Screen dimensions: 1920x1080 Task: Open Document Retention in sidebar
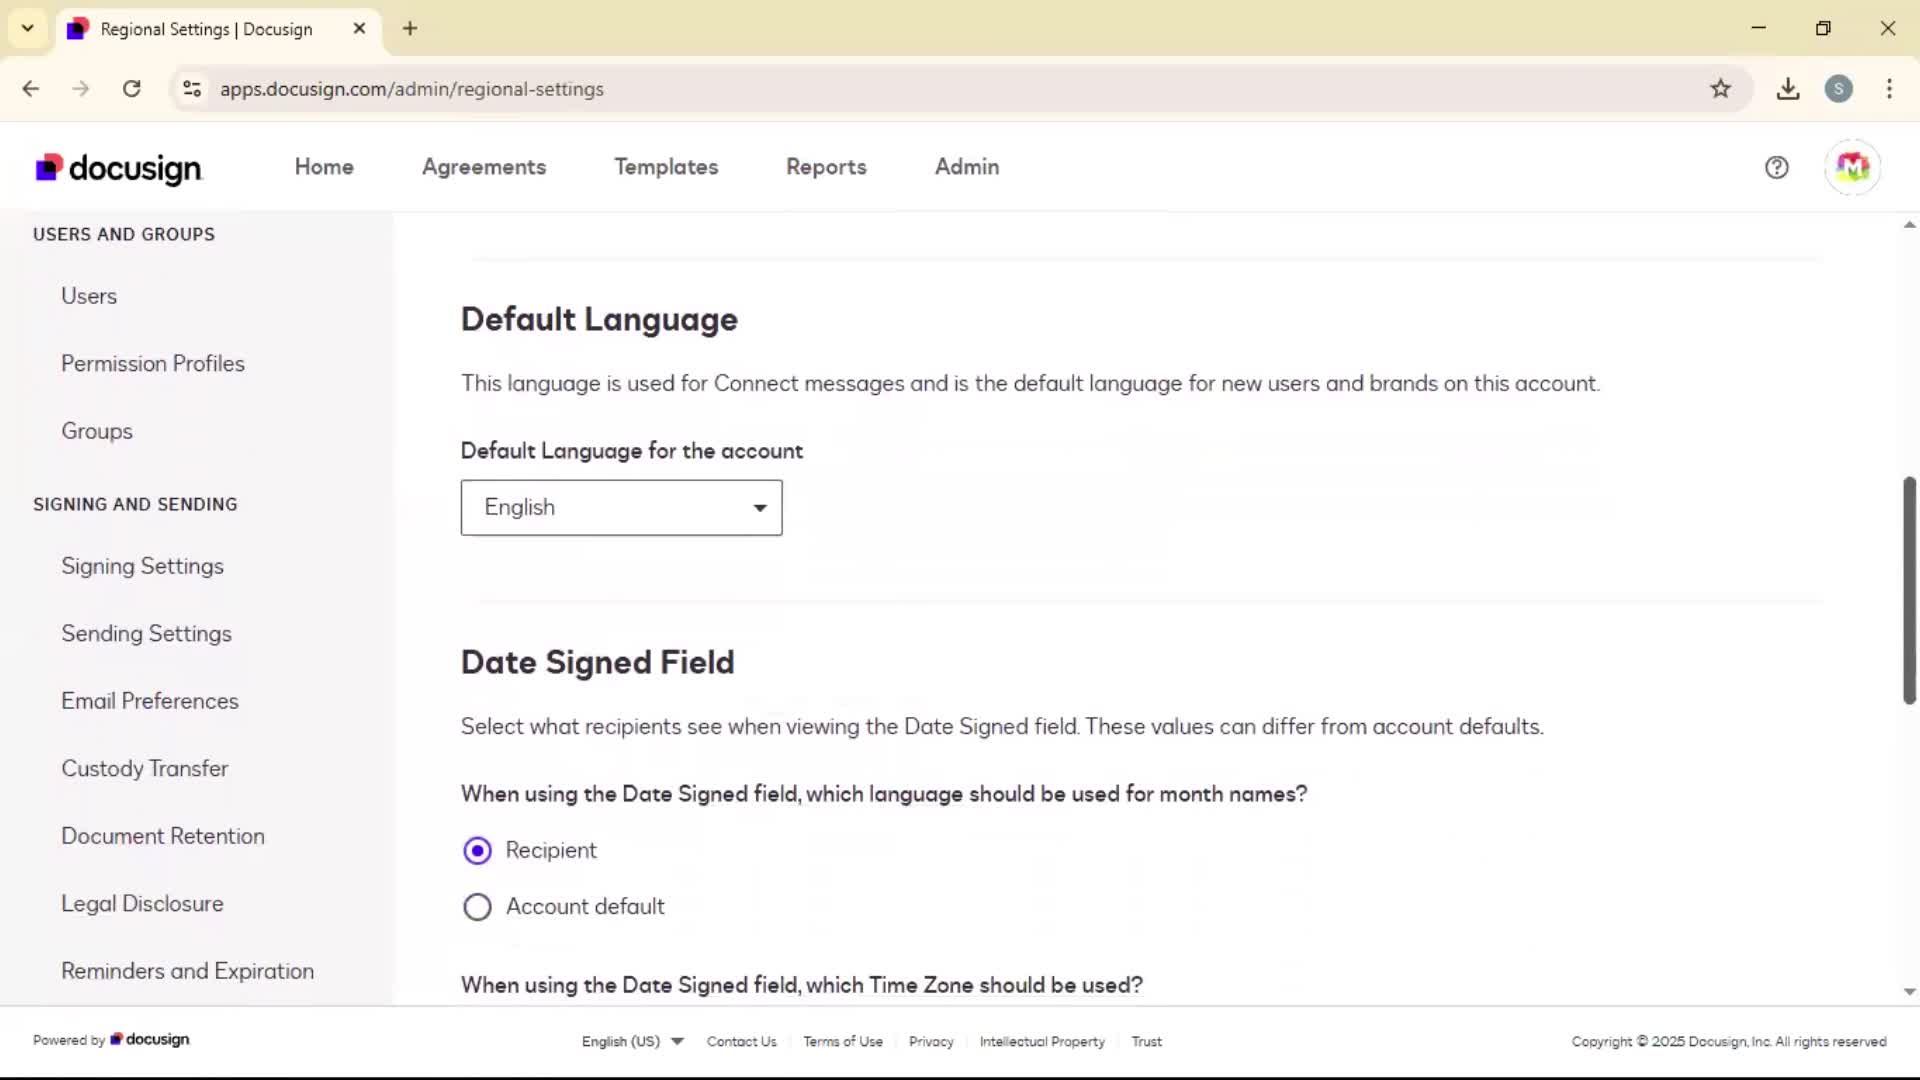tap(163, 836)
